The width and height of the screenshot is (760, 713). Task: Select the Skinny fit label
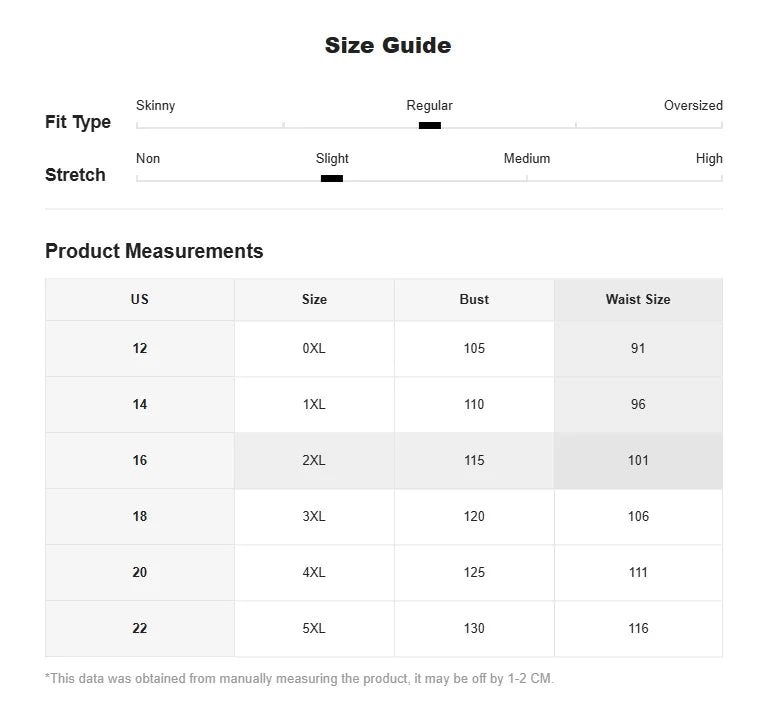(x=155, y=106)
